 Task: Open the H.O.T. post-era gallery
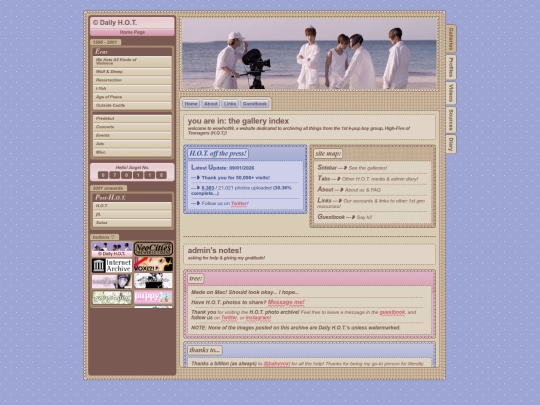click(132, 206)
